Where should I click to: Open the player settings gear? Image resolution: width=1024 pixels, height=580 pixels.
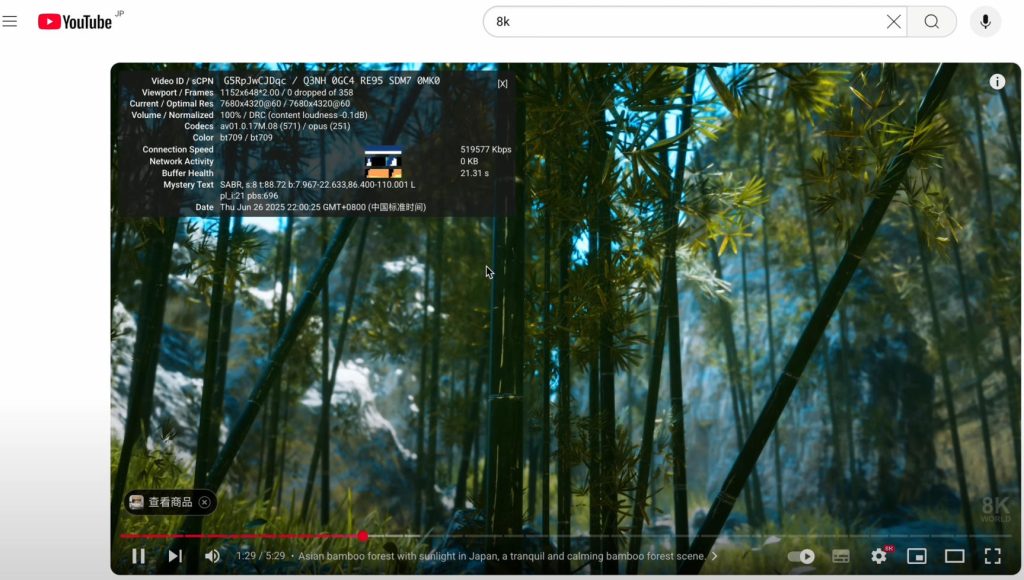tap(879, 556)
